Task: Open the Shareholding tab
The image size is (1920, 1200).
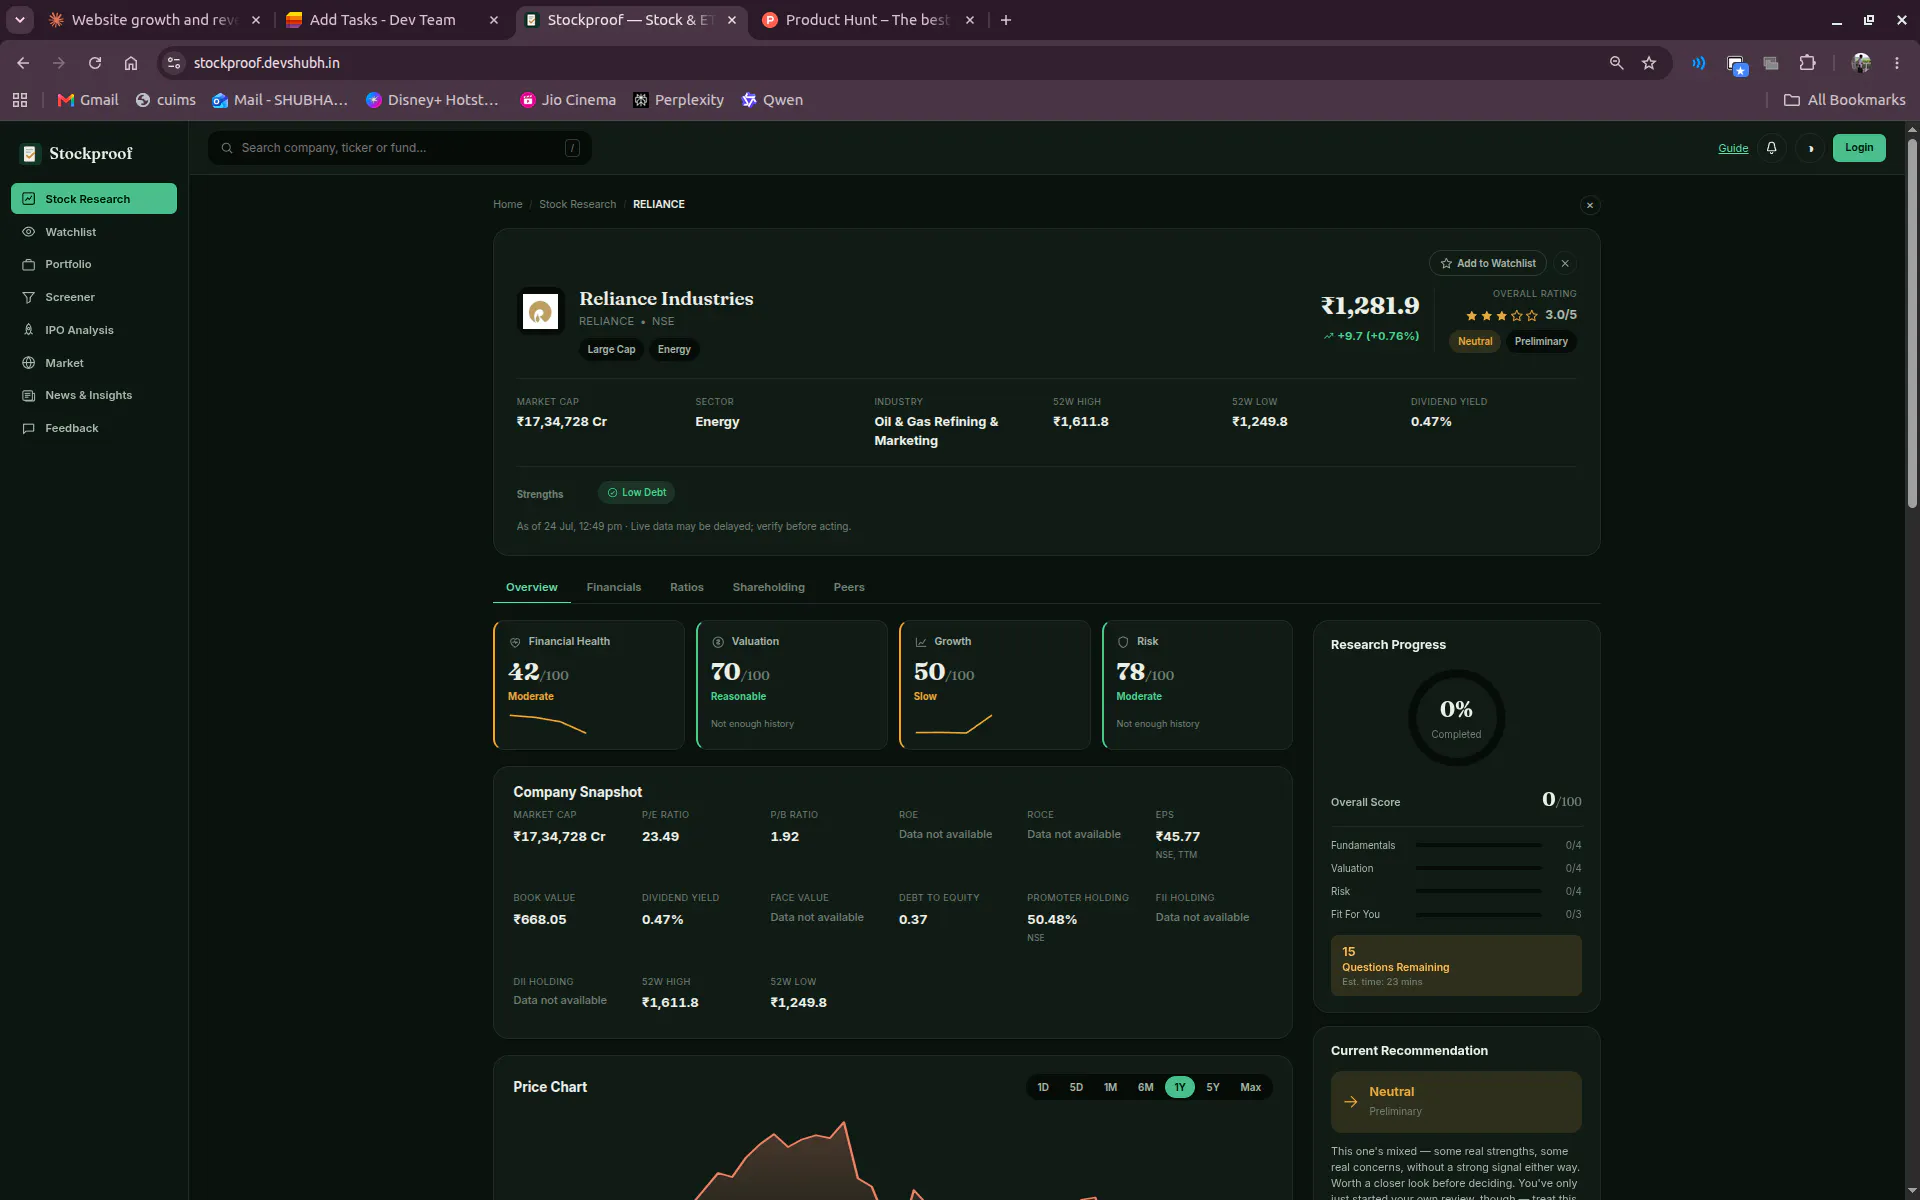Action: 769,587
